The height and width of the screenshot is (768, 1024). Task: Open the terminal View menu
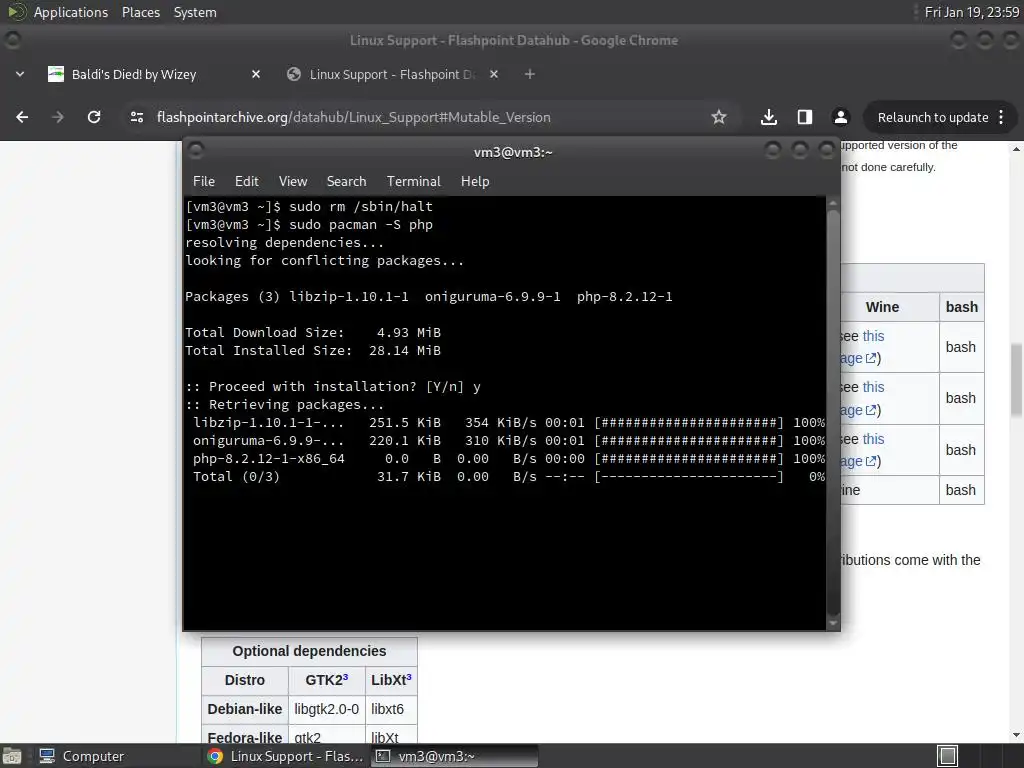coord(293,181)
